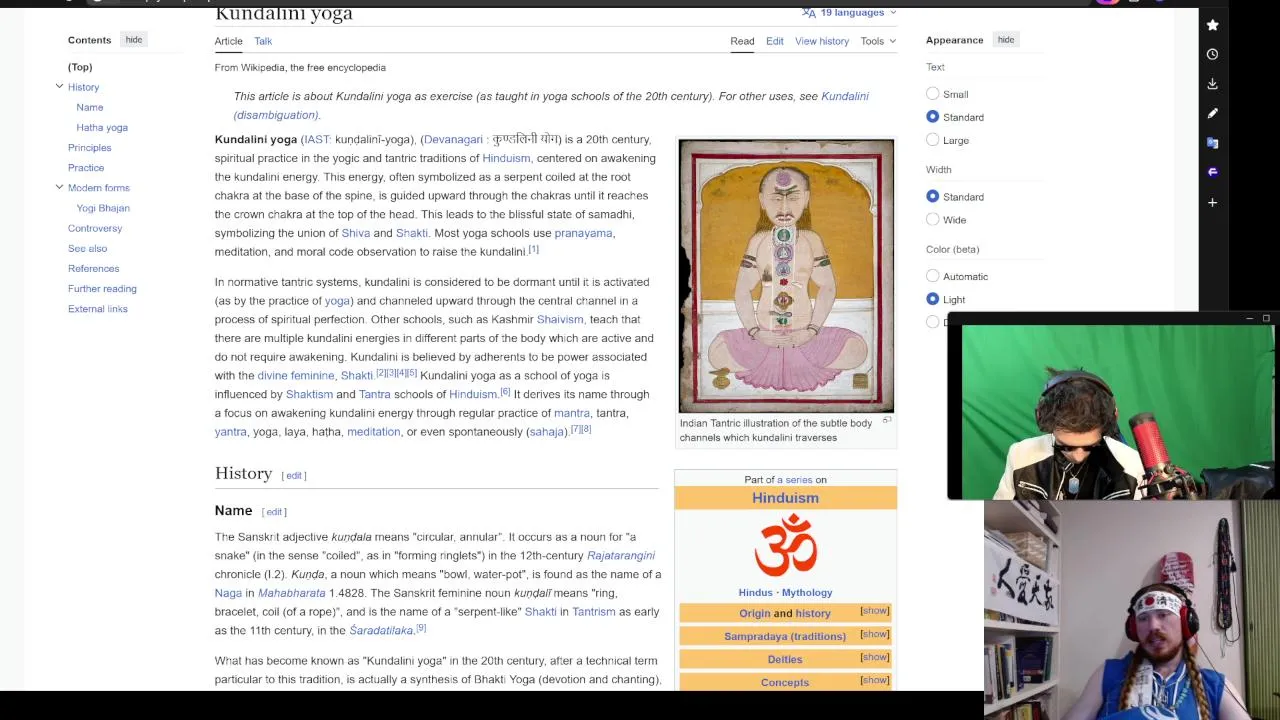This screenshot has height=720, width=1280.
Task: Select Standard width option
Action: (x=932, y=197)
